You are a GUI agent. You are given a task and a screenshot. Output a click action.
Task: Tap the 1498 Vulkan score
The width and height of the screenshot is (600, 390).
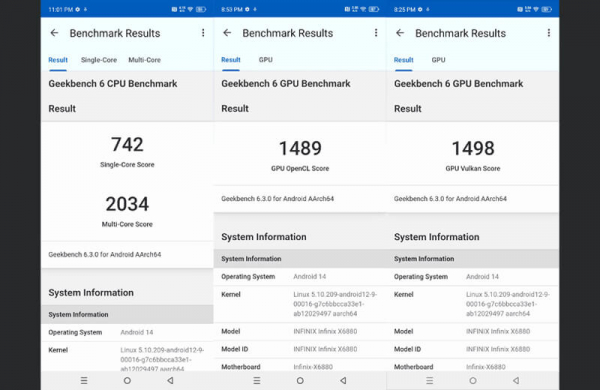click(x=473, y=148)
